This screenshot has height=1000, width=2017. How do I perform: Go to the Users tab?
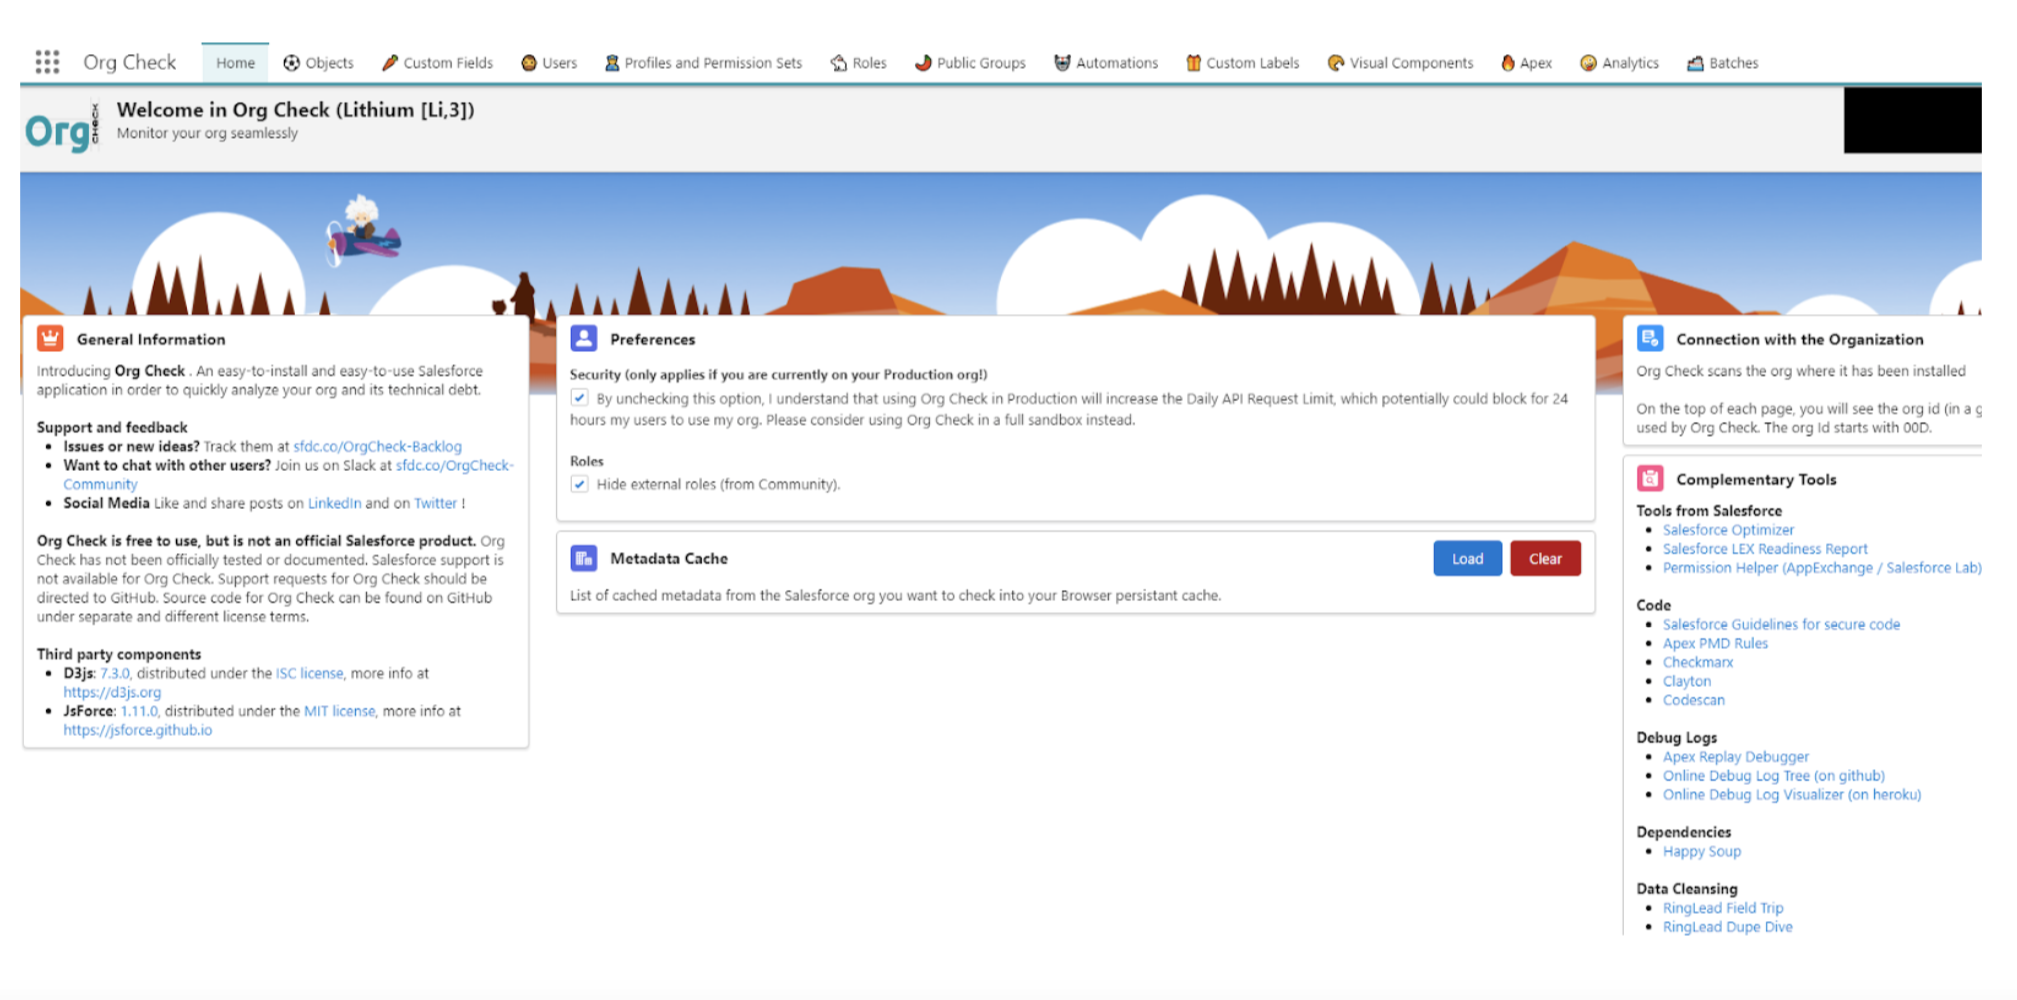pos(549,63)
